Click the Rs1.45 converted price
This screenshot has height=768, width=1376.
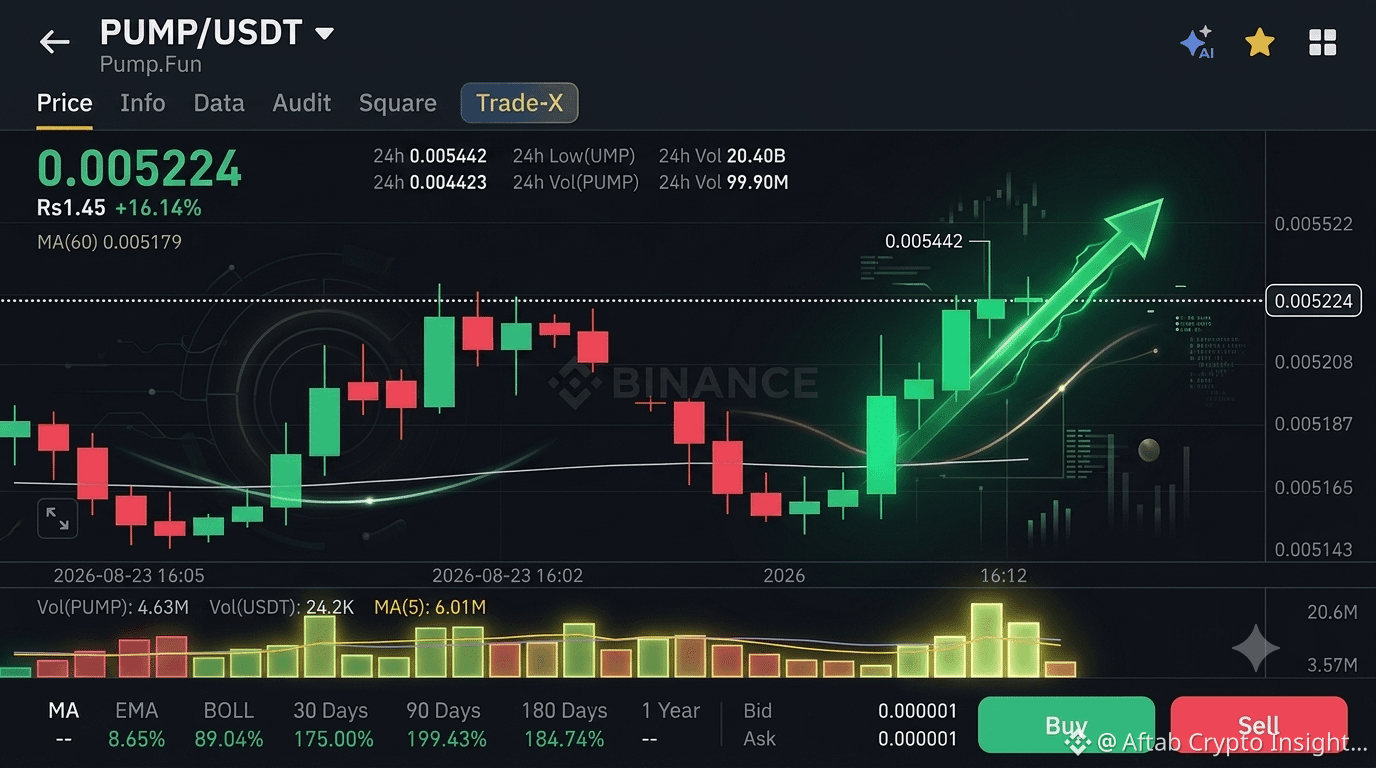tap(71, 208)
